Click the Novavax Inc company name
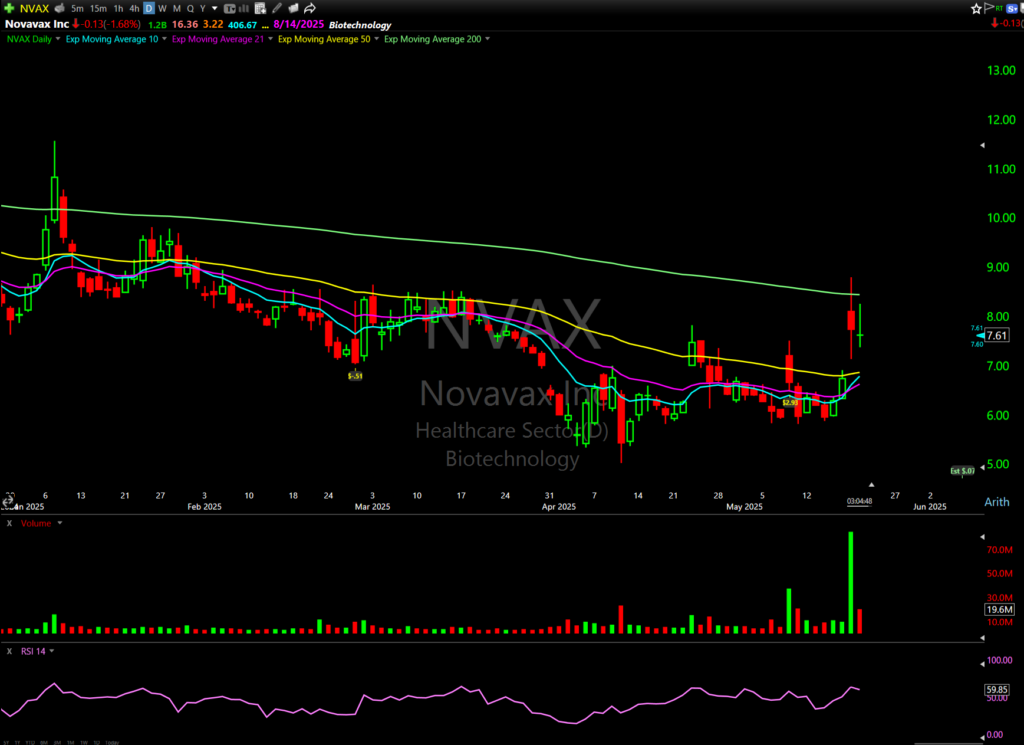1024x745 pixels. (x=37, y=24)
